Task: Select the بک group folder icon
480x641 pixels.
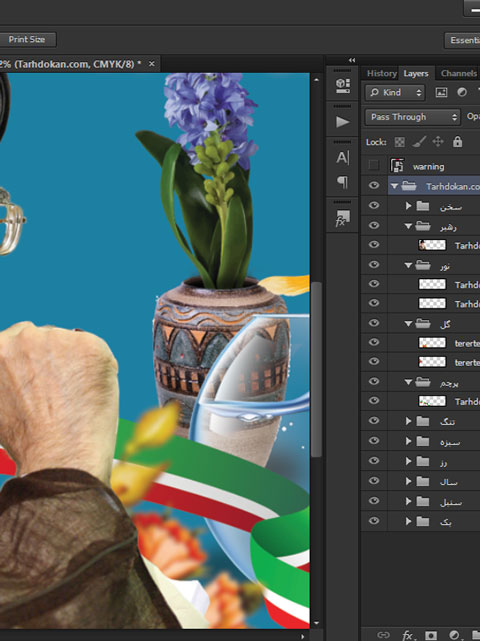Action: [423, 521]
